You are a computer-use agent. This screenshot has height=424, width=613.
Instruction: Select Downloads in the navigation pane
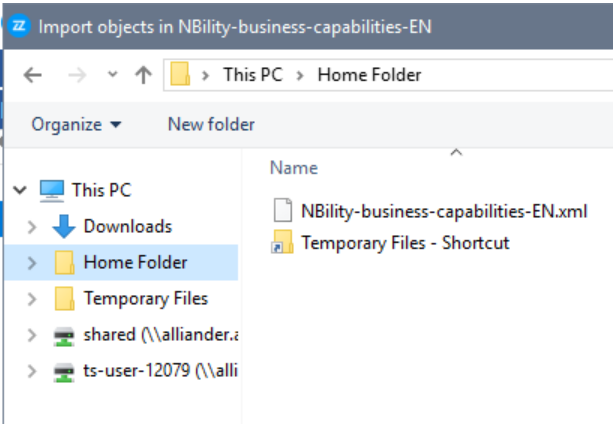[127, 227]
